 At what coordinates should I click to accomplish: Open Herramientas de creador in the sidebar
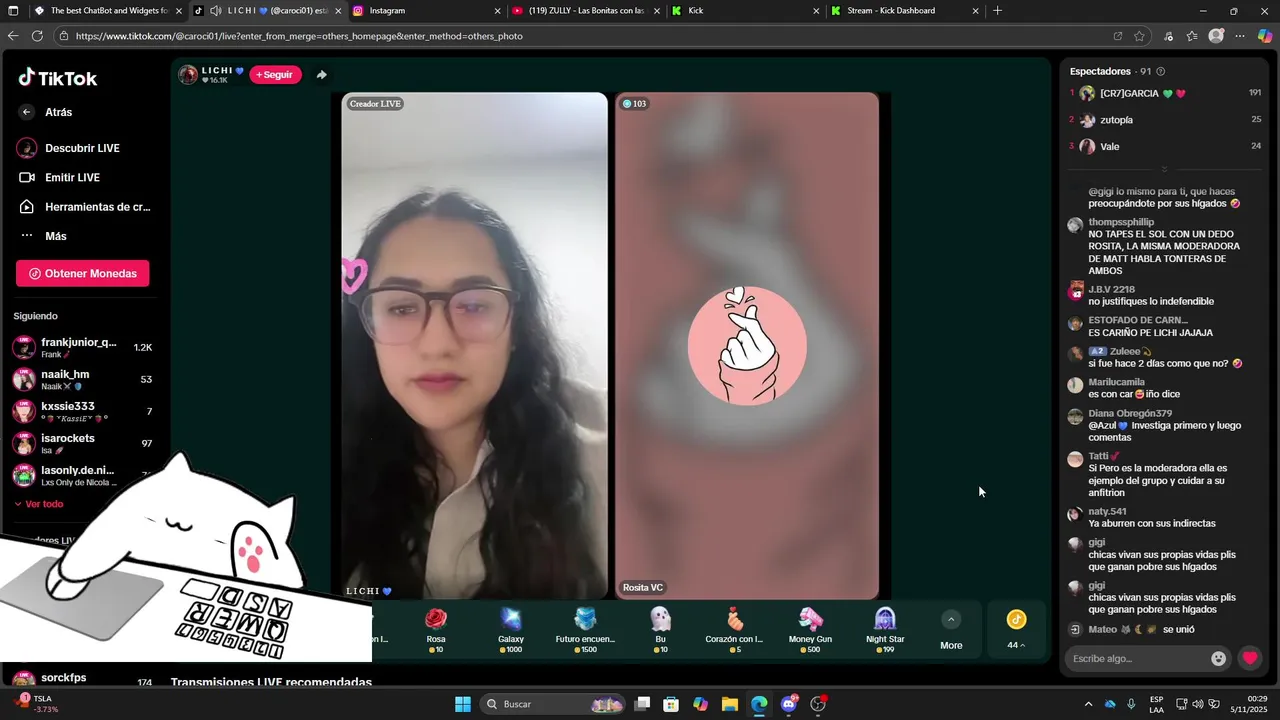[84, 207]
